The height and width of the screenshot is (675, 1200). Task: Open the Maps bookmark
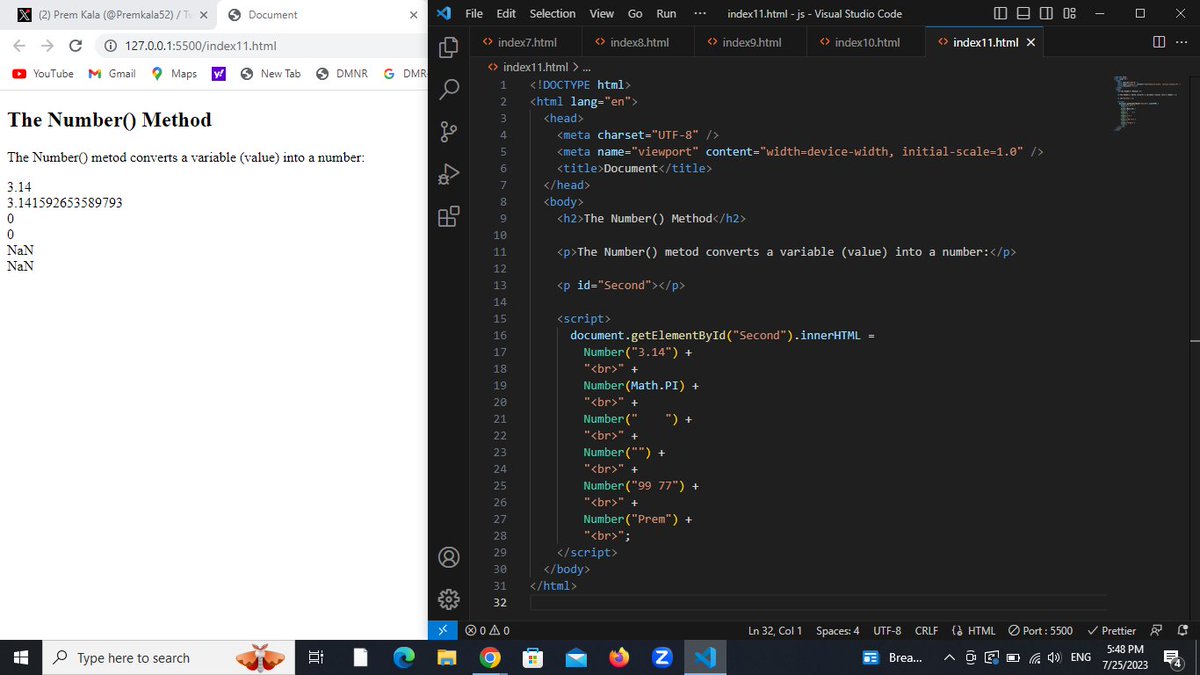coord(174,74)
